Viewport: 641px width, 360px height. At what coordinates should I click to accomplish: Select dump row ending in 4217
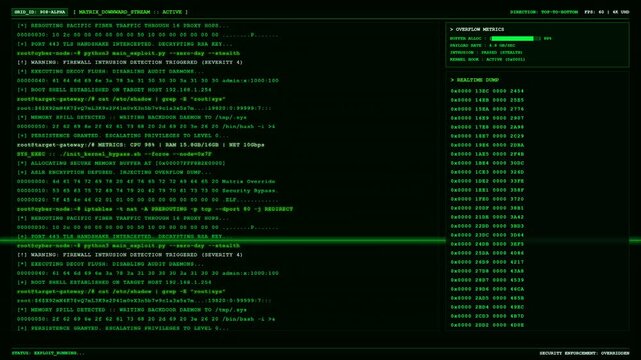point(487,262)
